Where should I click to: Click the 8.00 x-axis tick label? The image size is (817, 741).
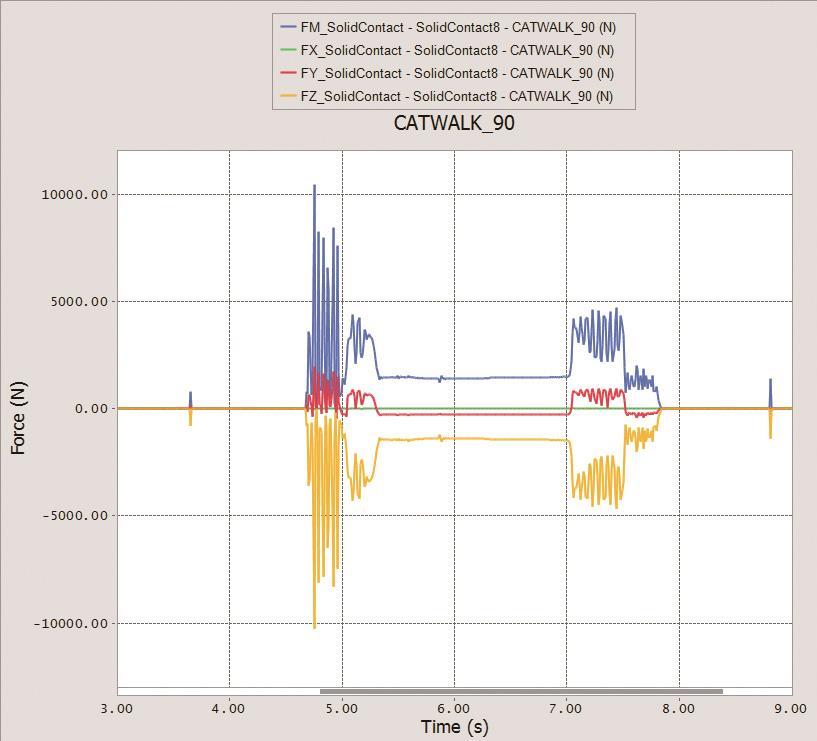pyautogui.click(x=678, y=709)
